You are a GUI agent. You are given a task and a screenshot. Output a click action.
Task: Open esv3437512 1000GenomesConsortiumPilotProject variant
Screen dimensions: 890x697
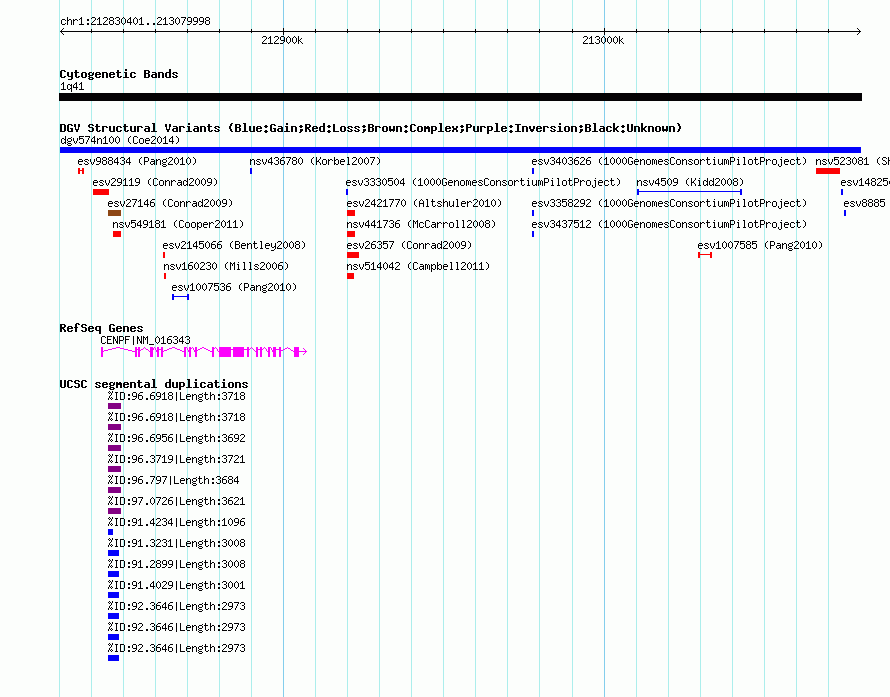pyautogui.click(x=669, y=224)
